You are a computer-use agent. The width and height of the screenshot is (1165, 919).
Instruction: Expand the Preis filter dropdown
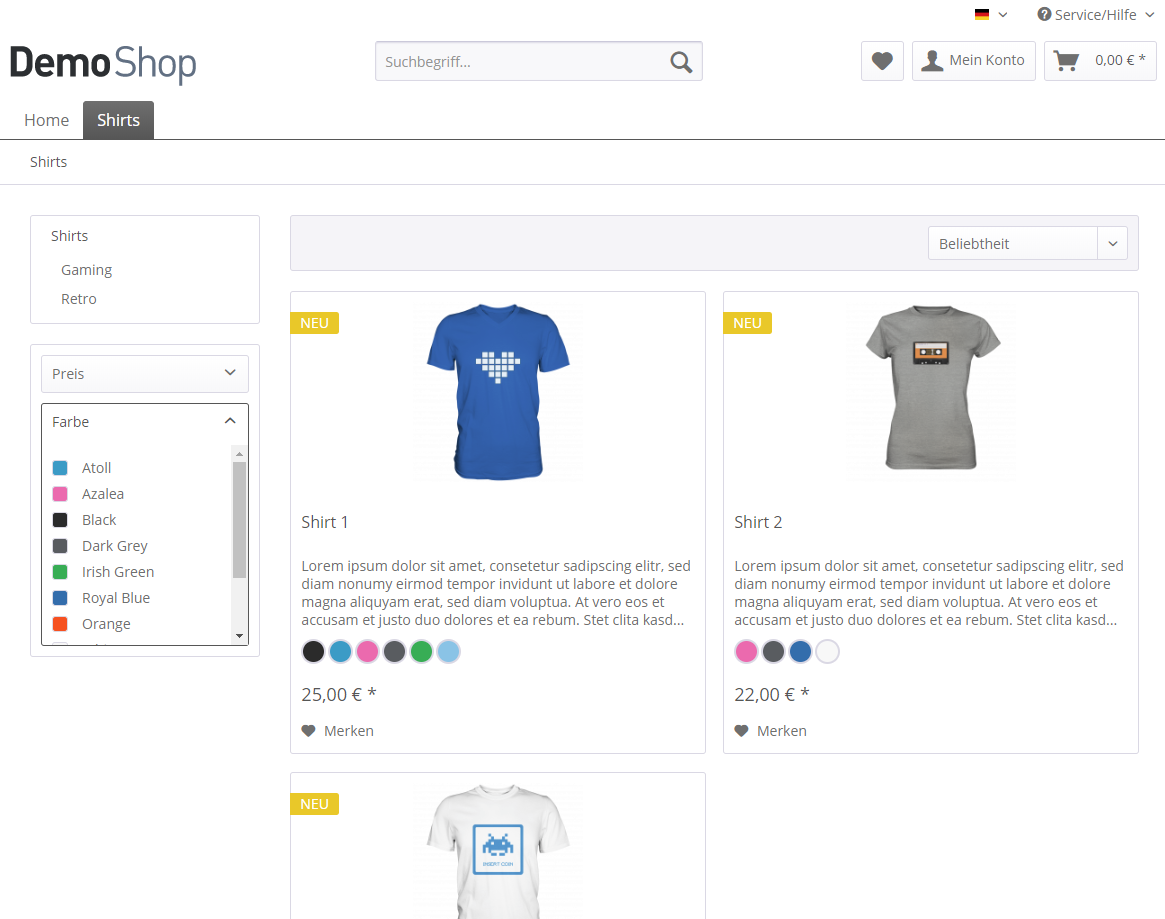click(145, 374)
